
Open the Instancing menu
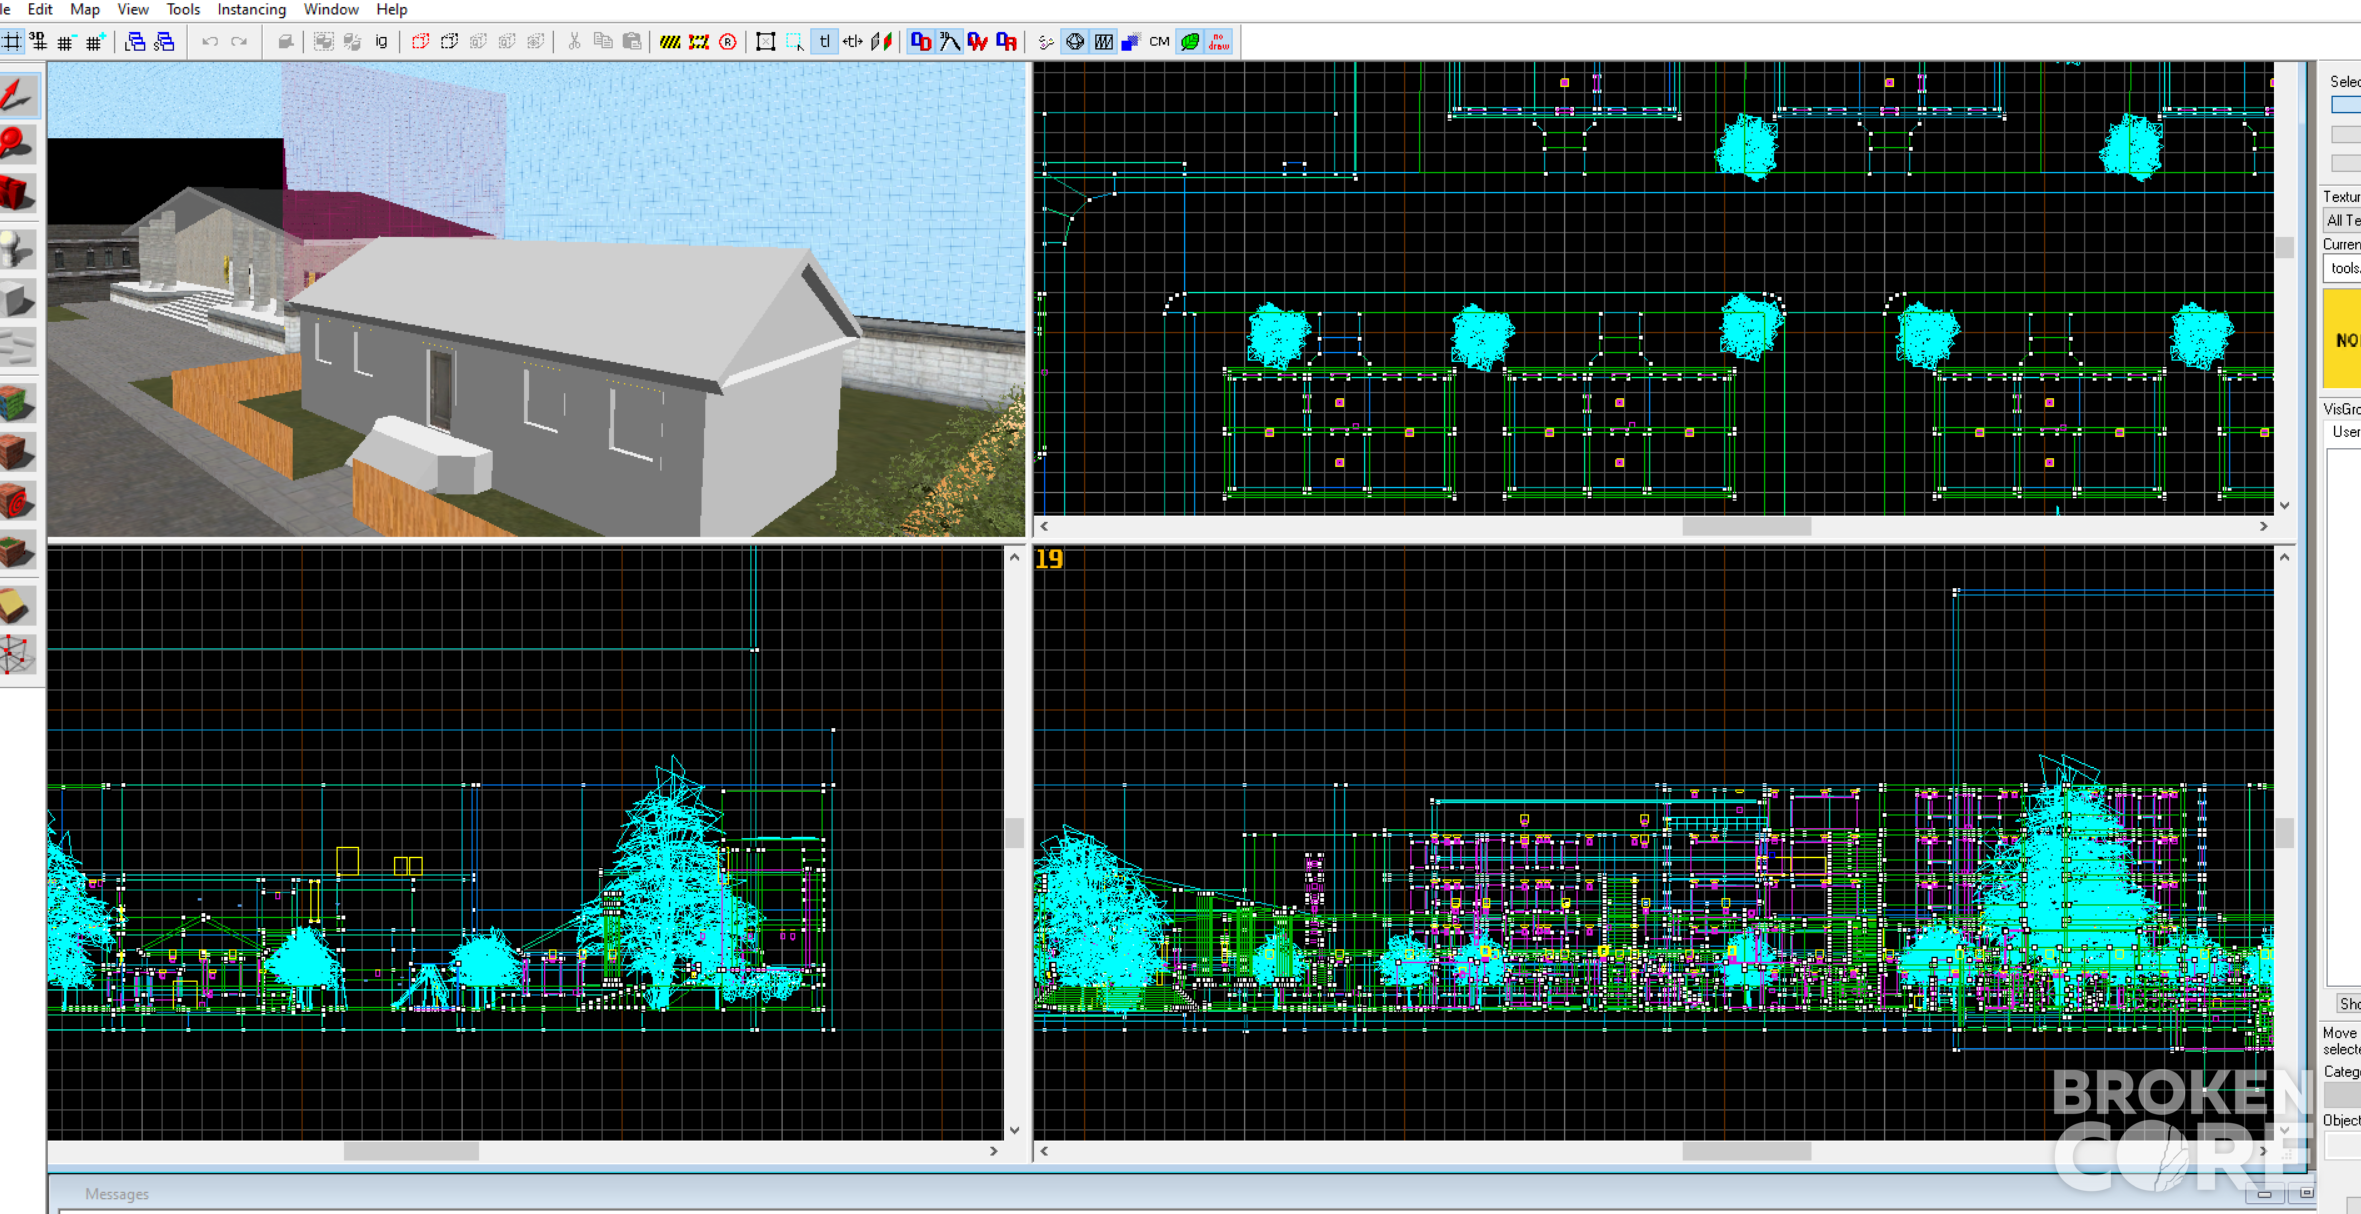click(x=251, y=9)
